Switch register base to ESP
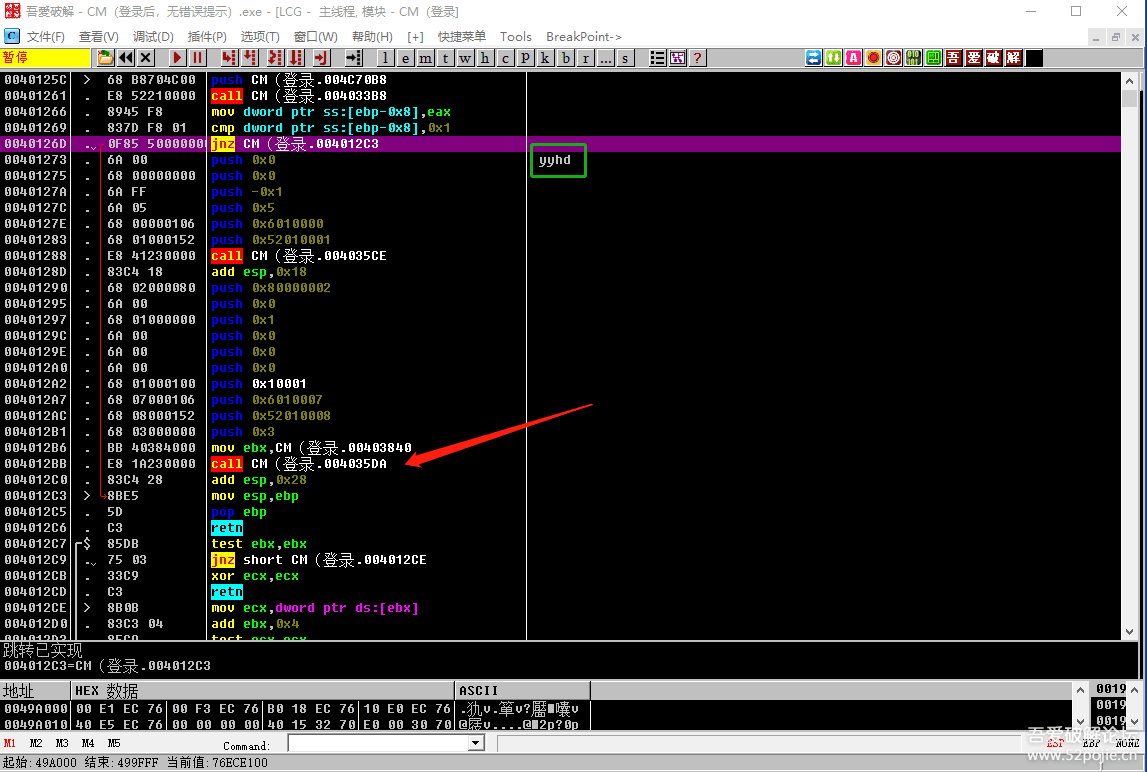This screenshot has width=1147, height=772. pyautogui.click(x=1055, y=743)
